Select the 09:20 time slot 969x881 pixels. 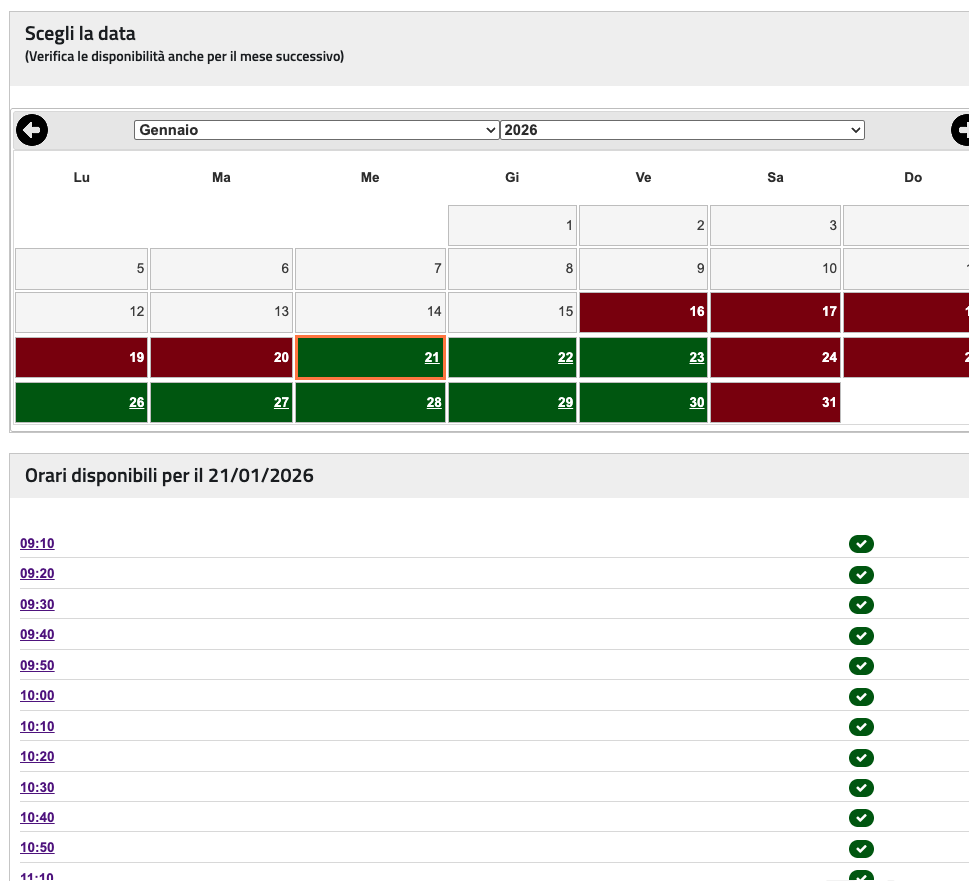(x=37, y=574)
